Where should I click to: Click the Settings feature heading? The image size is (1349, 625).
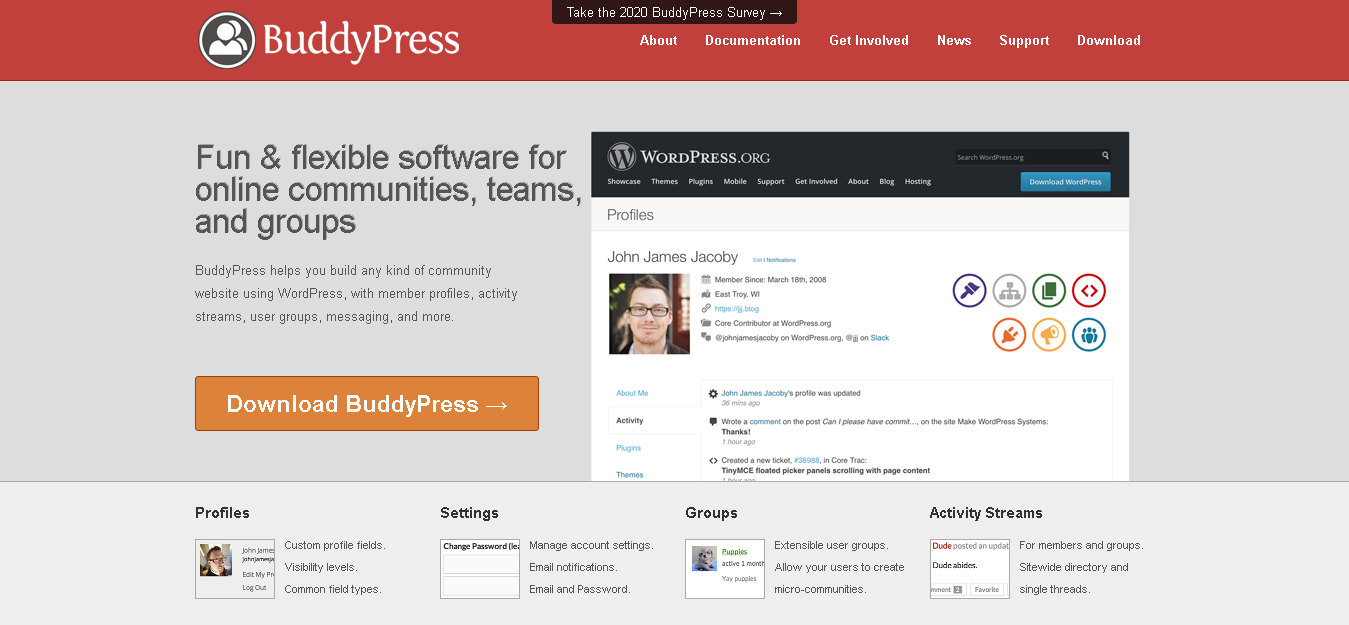[469, 513]
